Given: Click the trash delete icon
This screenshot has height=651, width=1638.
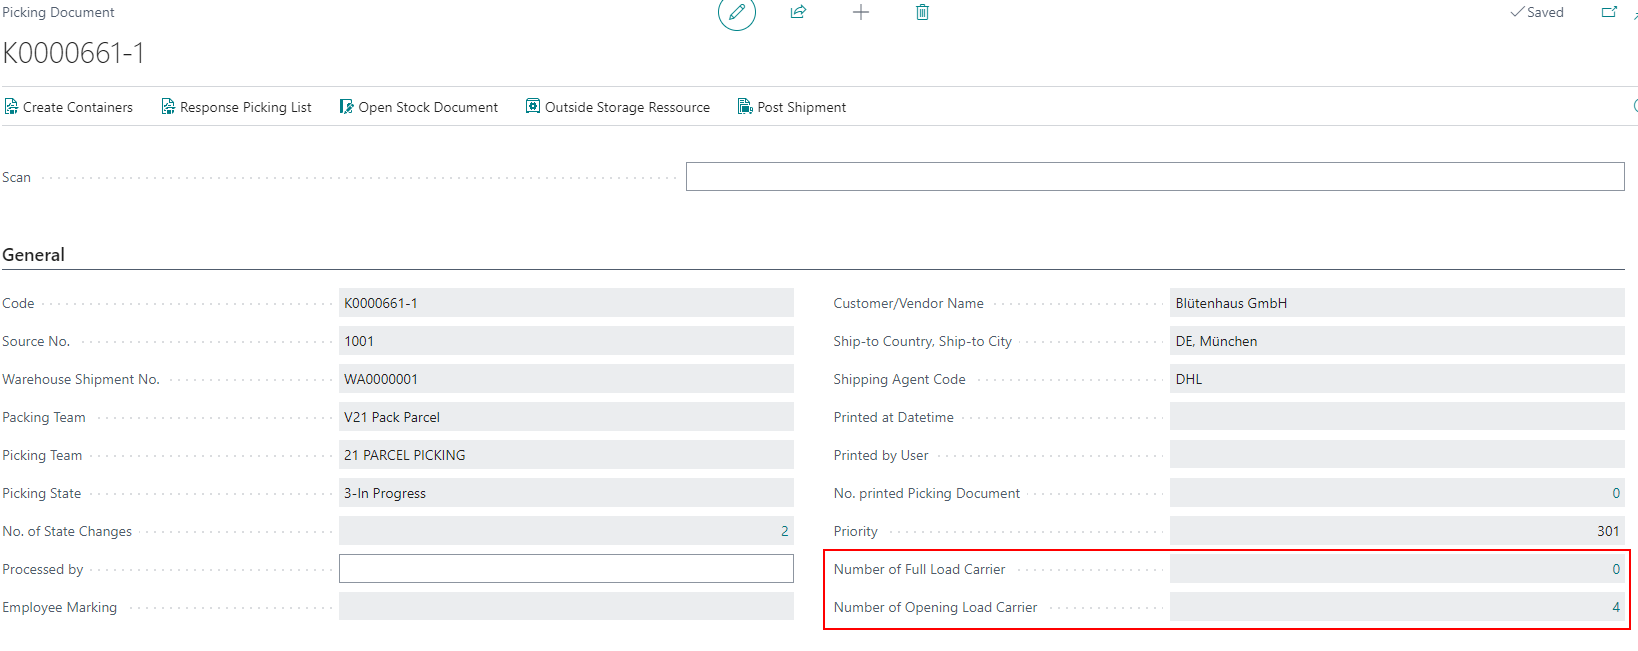Looking at the screenshot, I should [922, 13].
